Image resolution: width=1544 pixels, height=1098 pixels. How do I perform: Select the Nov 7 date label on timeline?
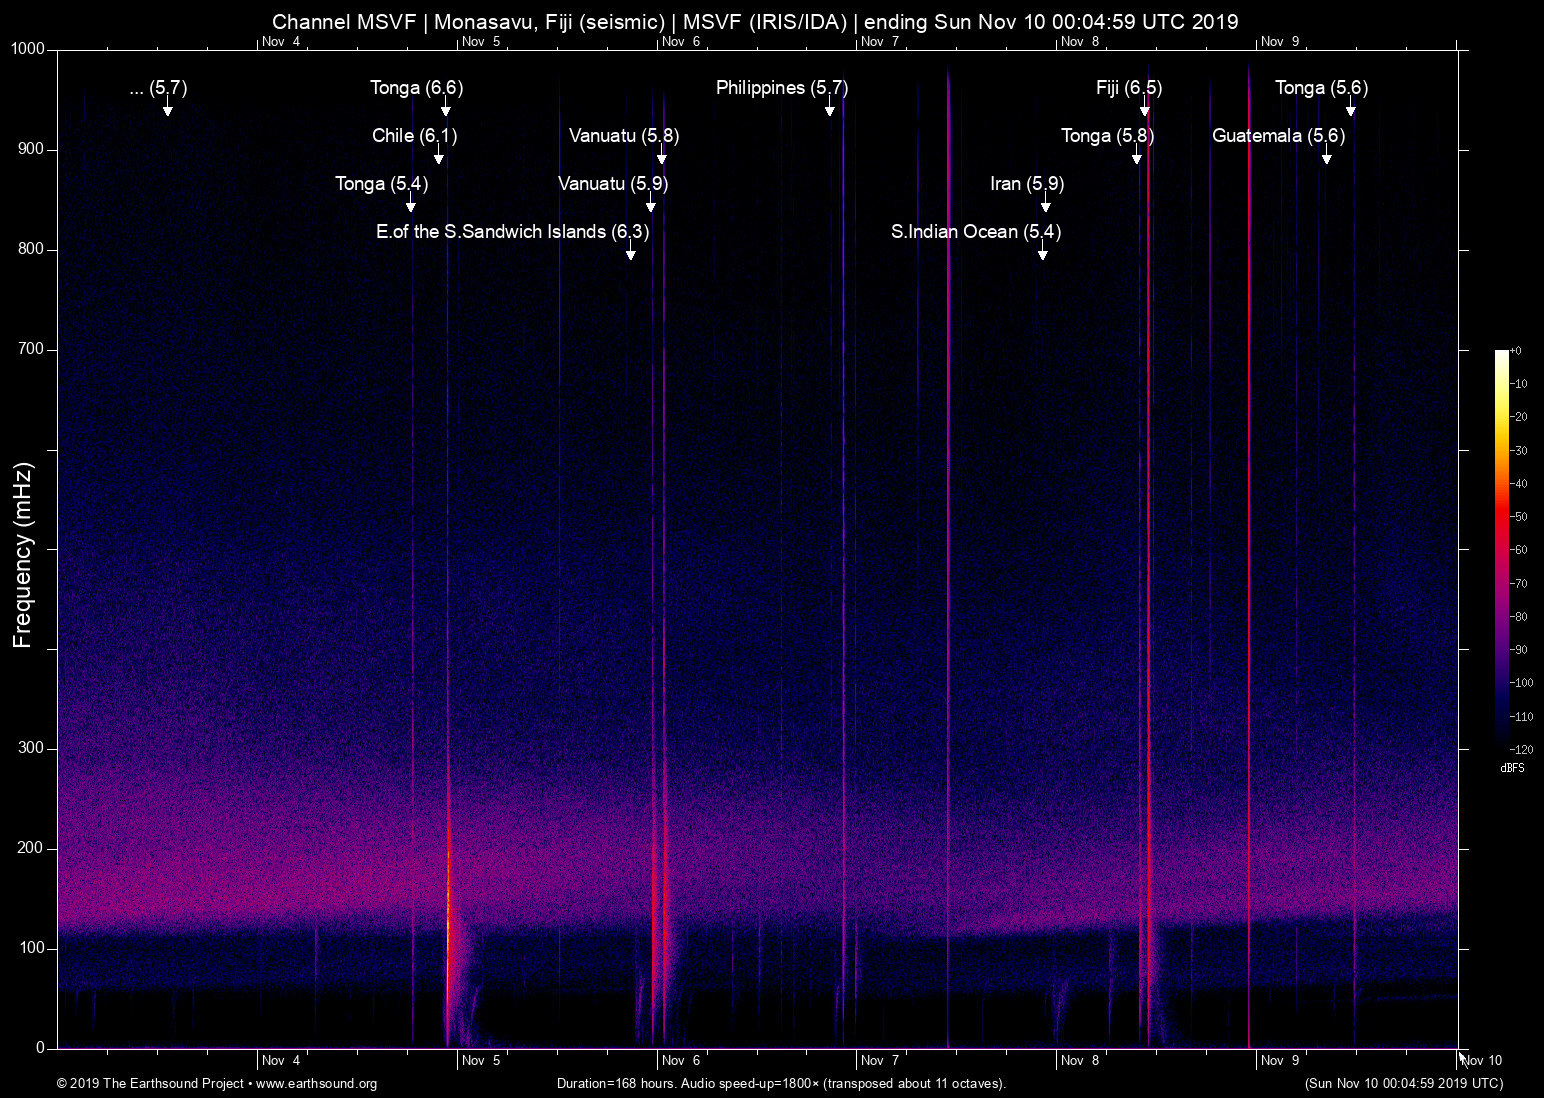click(879, 1060)
